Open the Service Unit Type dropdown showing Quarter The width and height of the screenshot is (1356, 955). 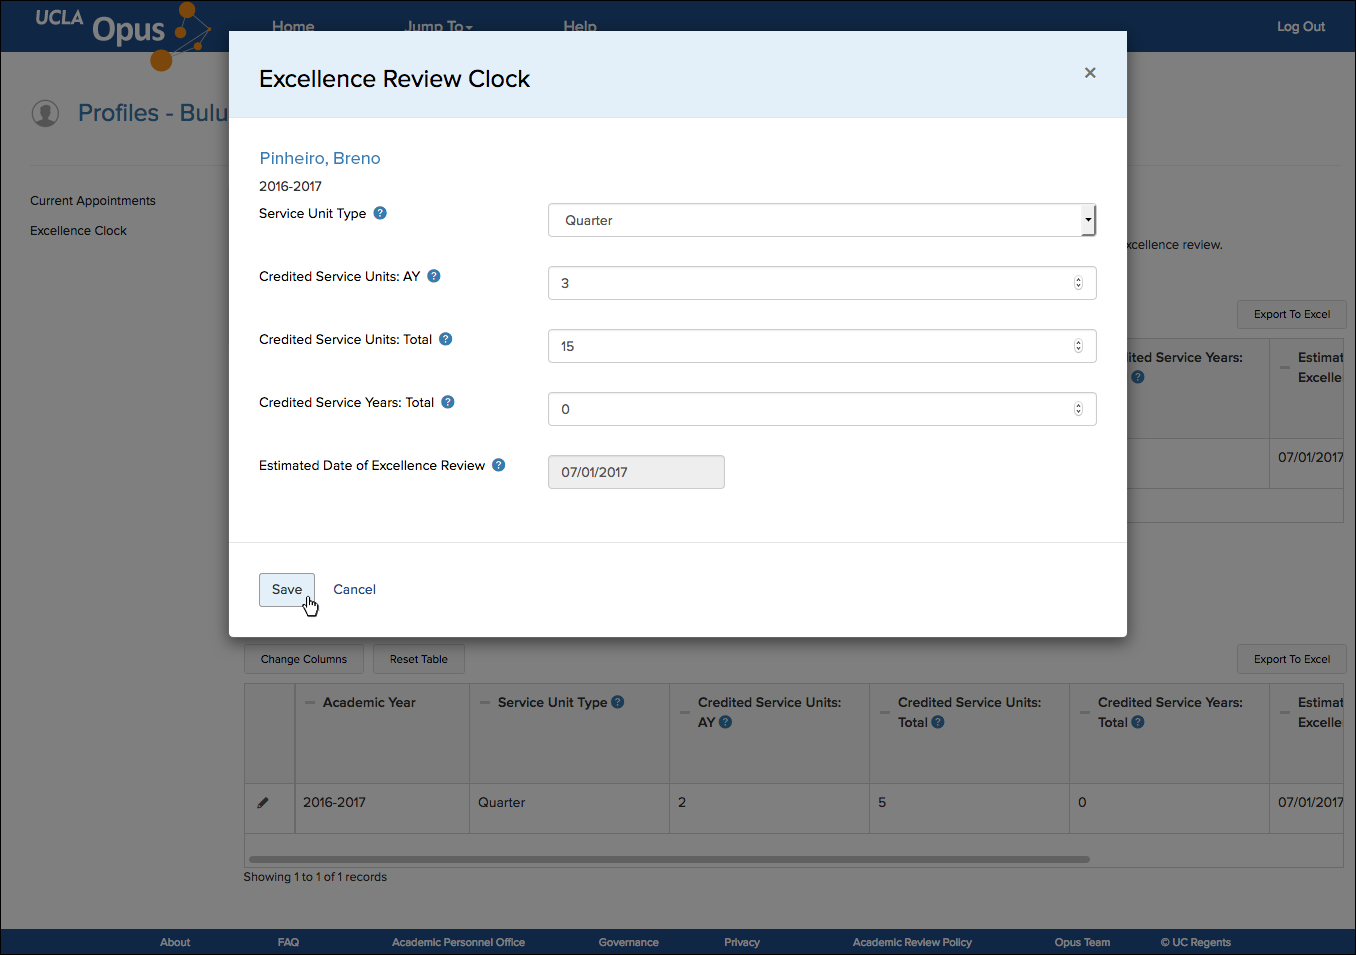tap(822, 220)
